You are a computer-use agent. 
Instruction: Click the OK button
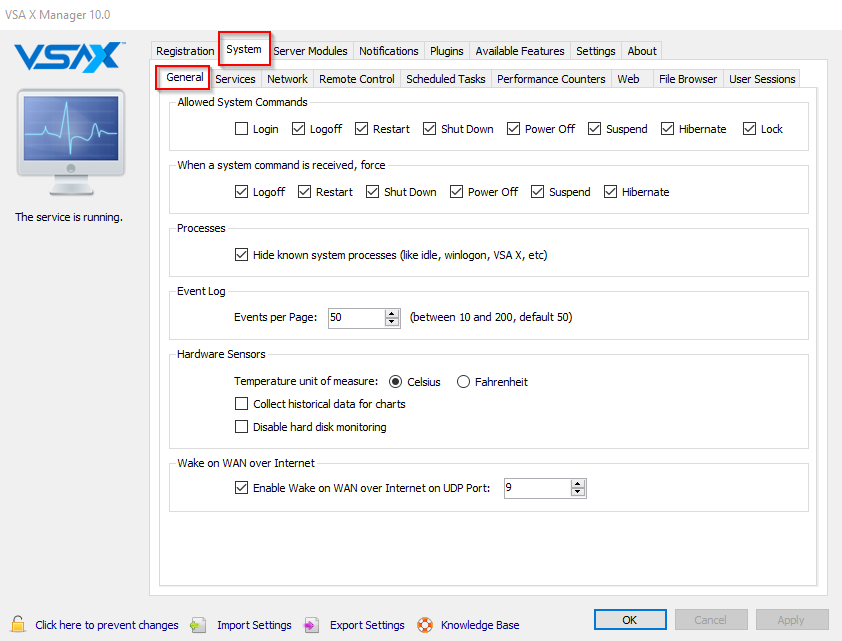click(630, 620)
